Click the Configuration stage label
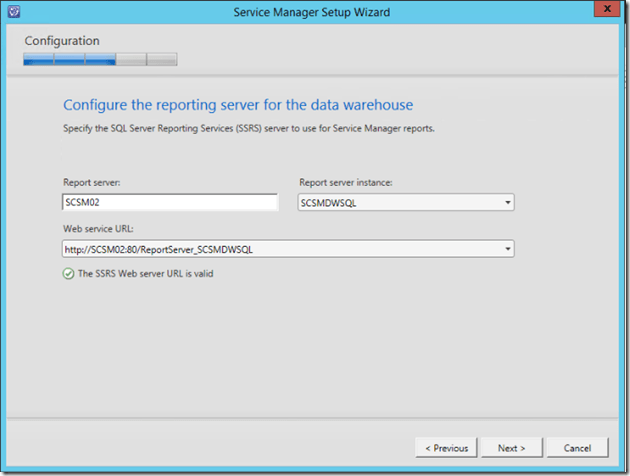 [x=61, y=41]
